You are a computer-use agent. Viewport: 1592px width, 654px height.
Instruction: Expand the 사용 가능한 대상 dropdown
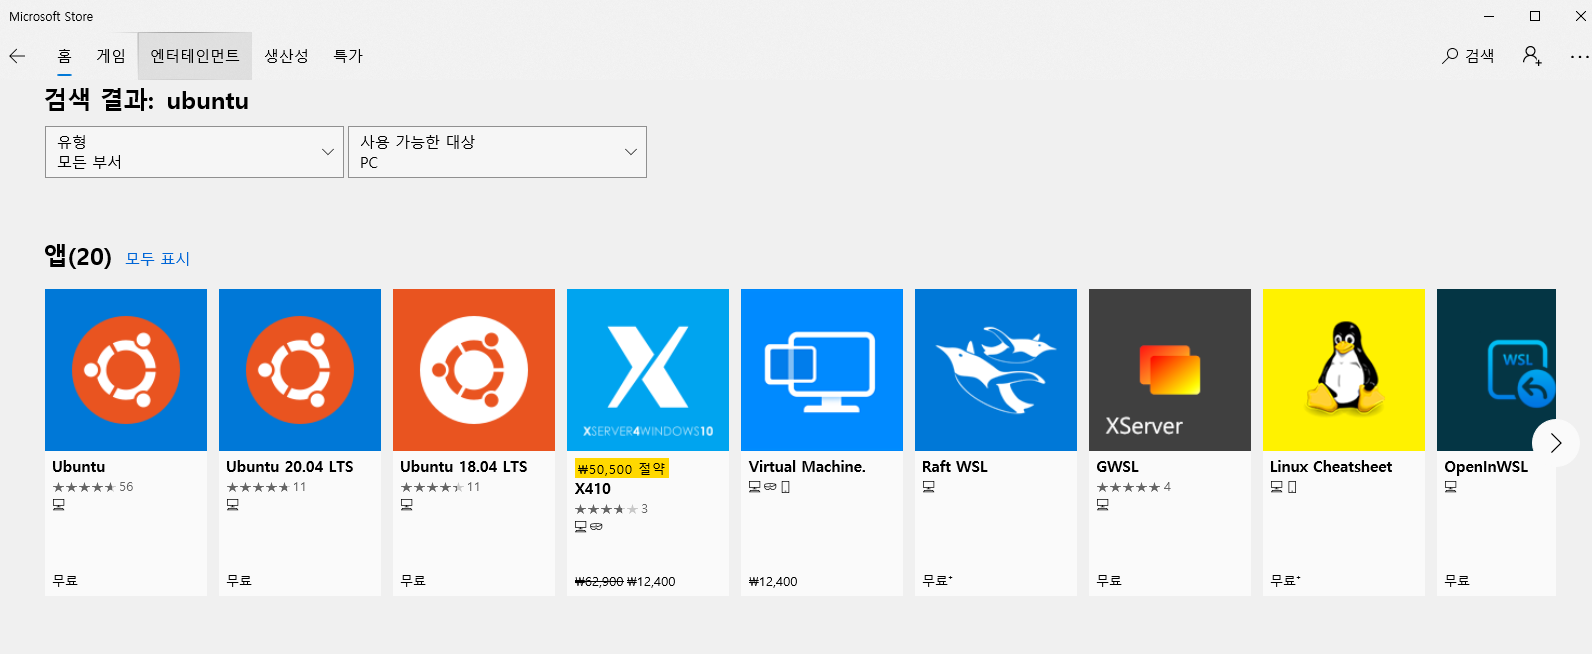(497, 152)
